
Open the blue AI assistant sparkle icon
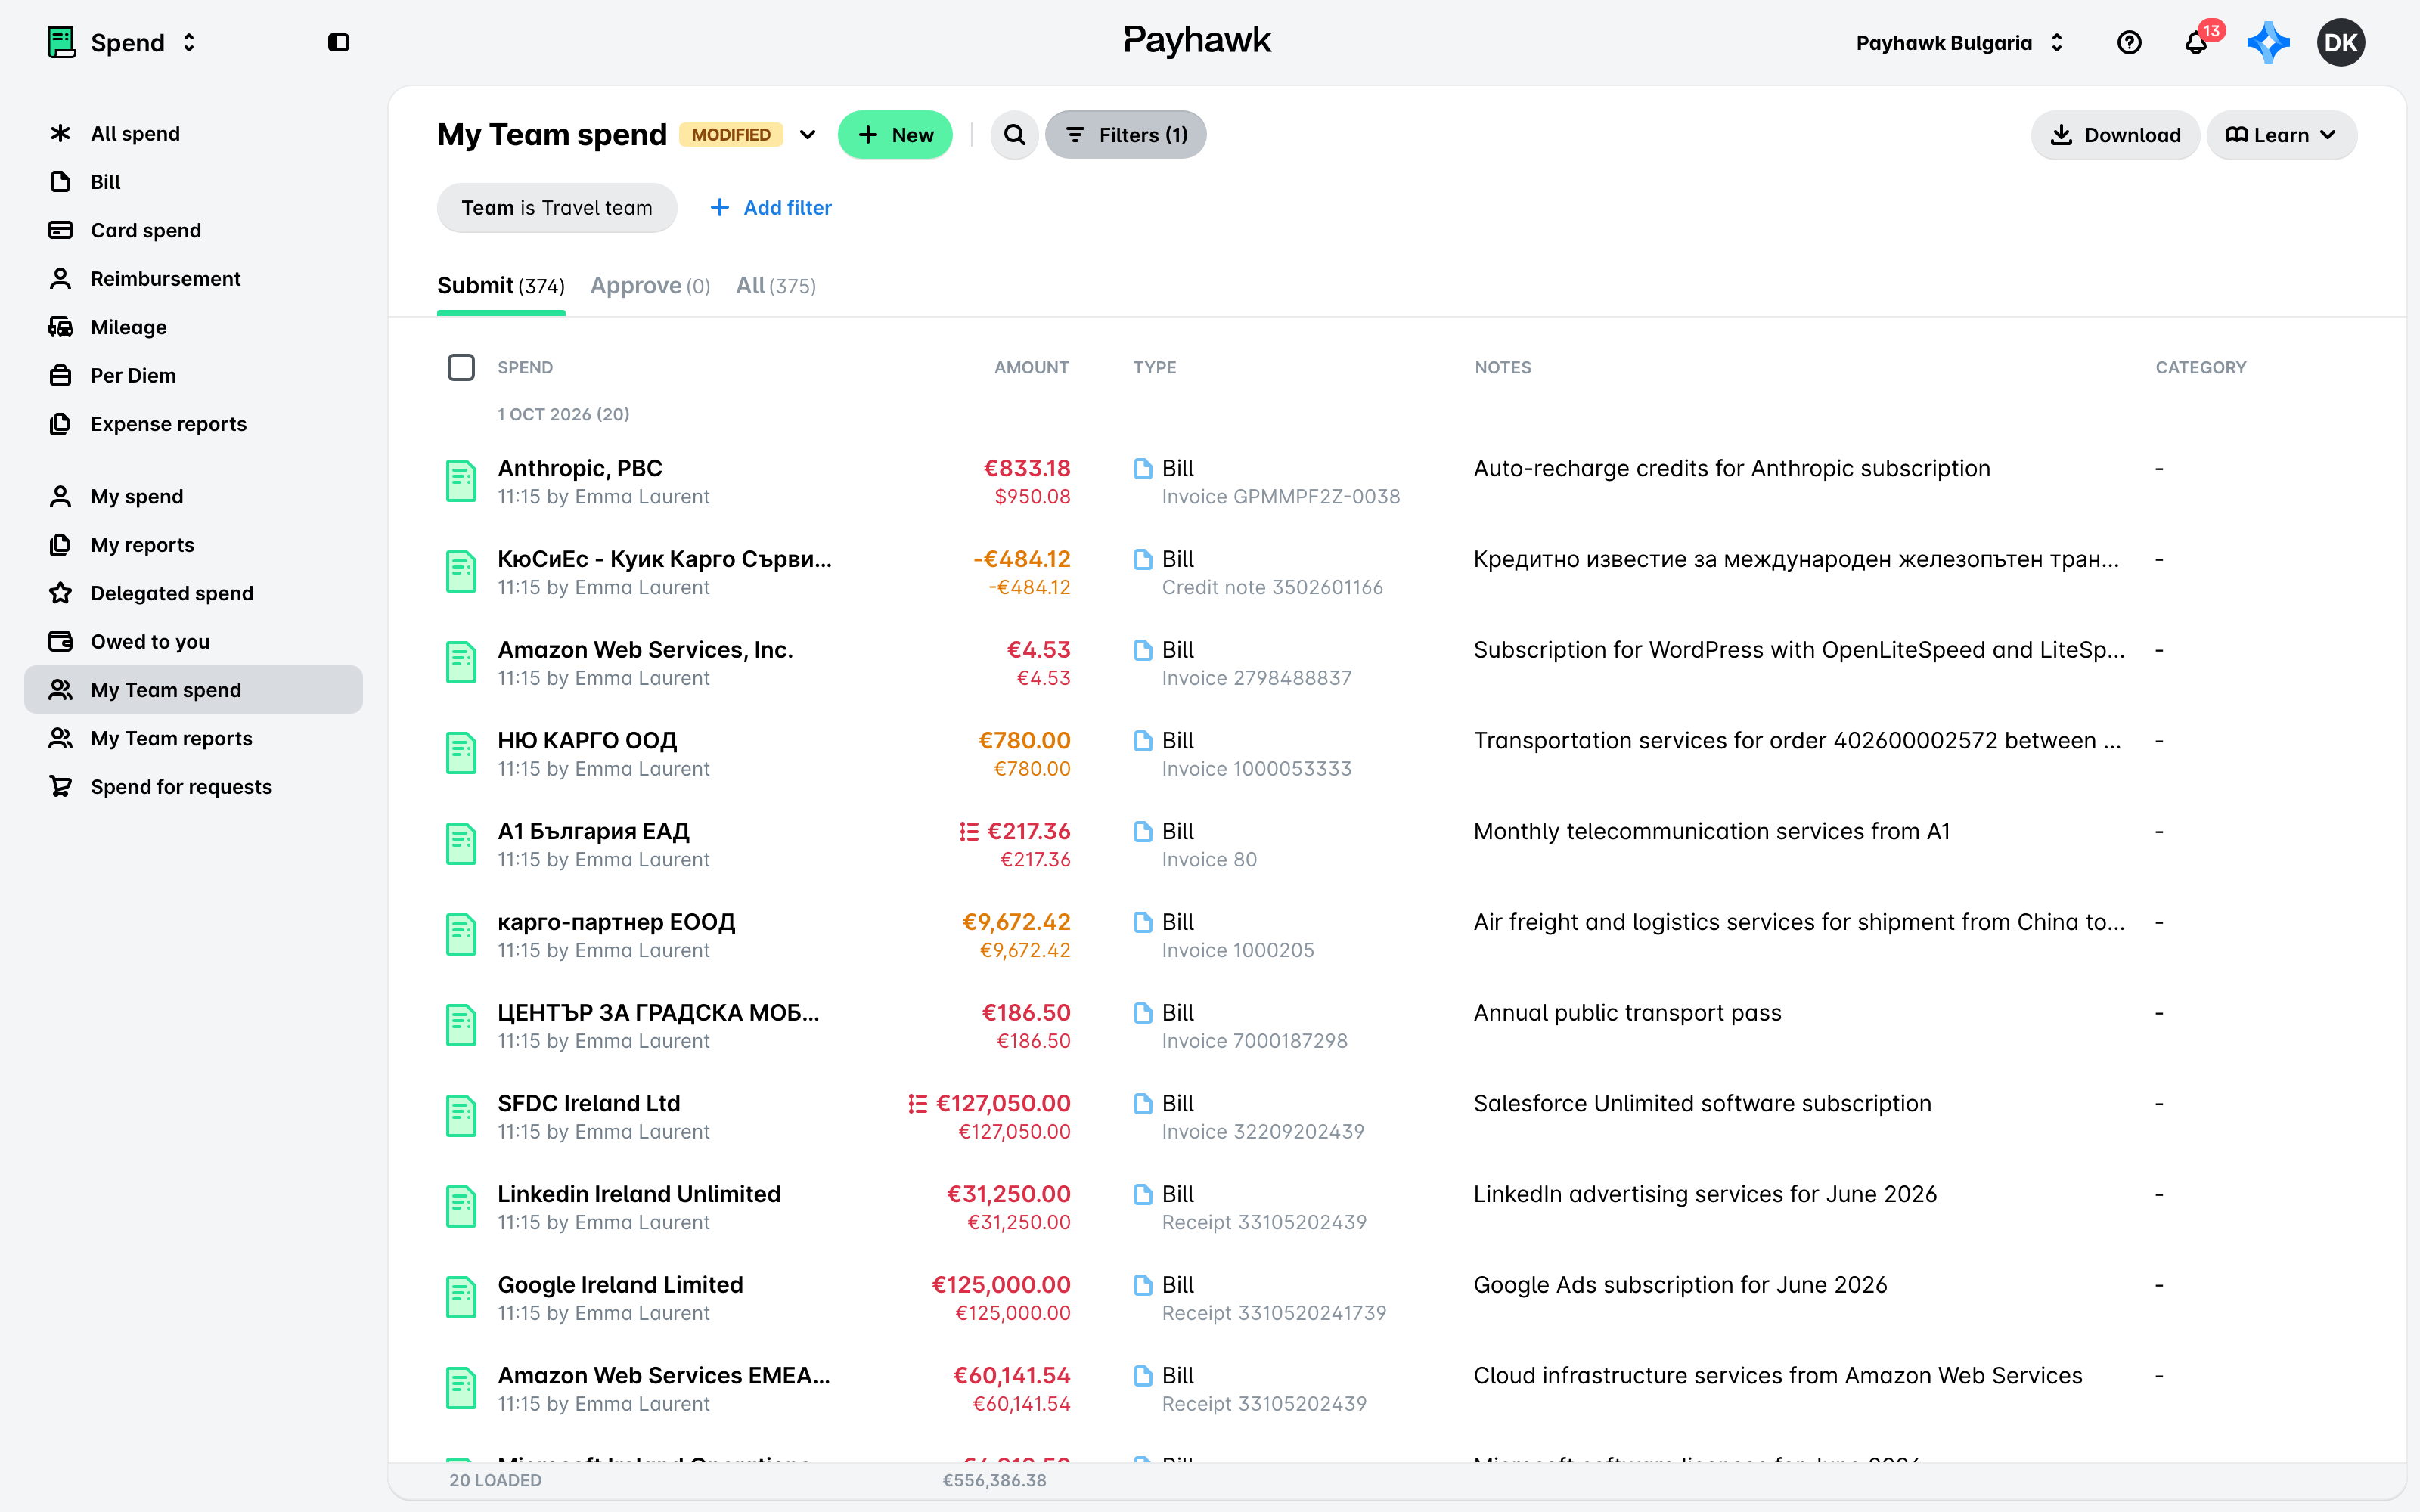(2267, 42)
